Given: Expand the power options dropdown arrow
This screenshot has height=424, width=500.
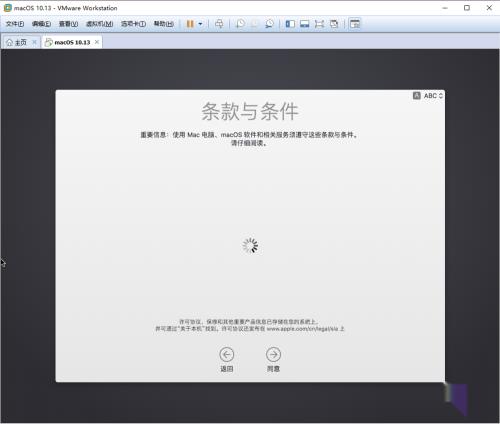Looking at the screenshot, I should pos(200,24).
